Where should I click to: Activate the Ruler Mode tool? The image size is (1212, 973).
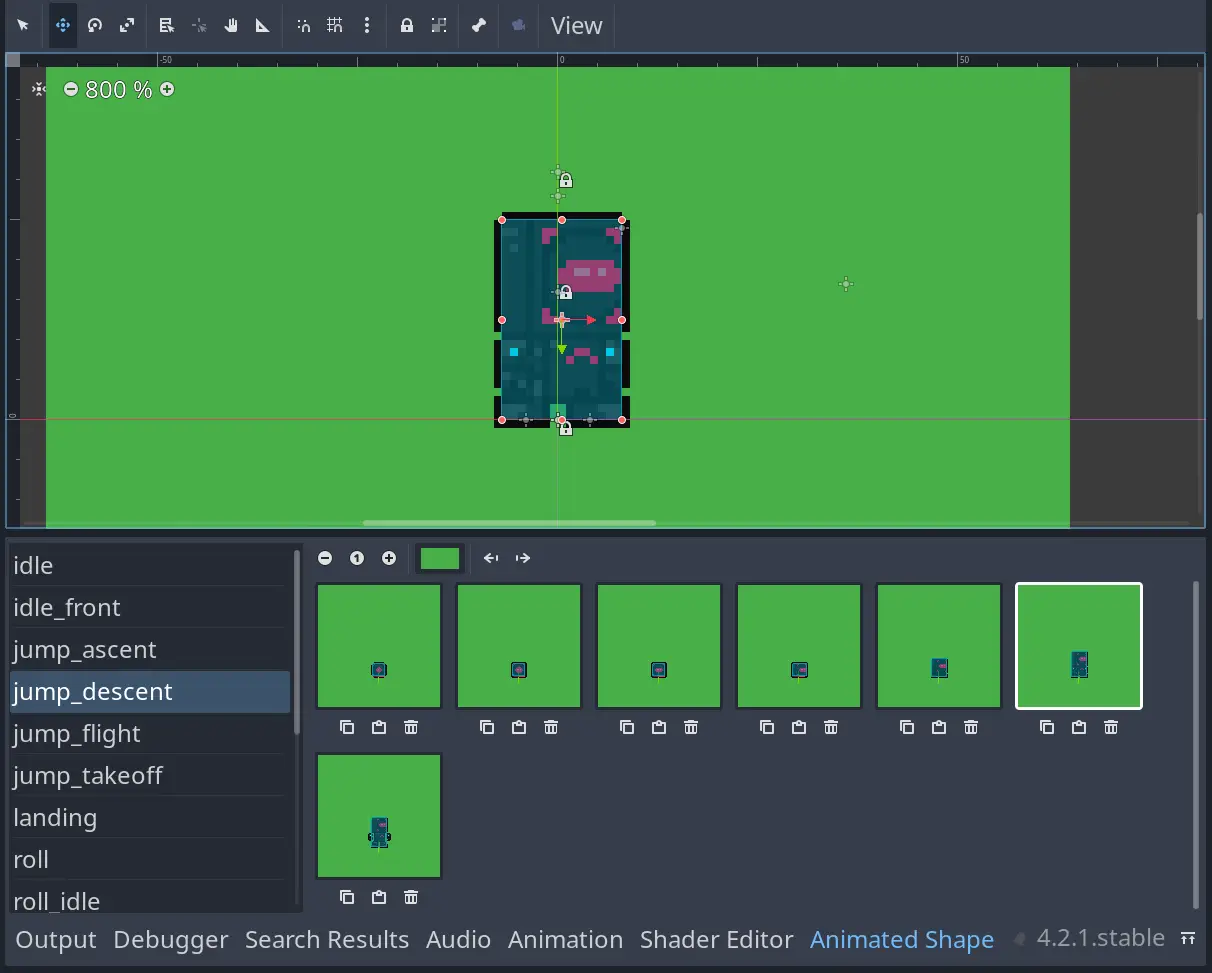click(x=263, y=26)
